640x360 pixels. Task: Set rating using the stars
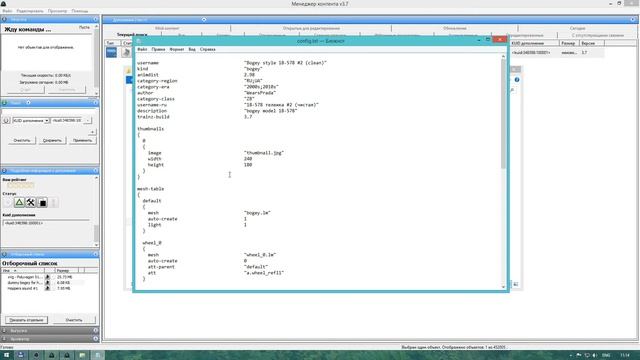20,186
